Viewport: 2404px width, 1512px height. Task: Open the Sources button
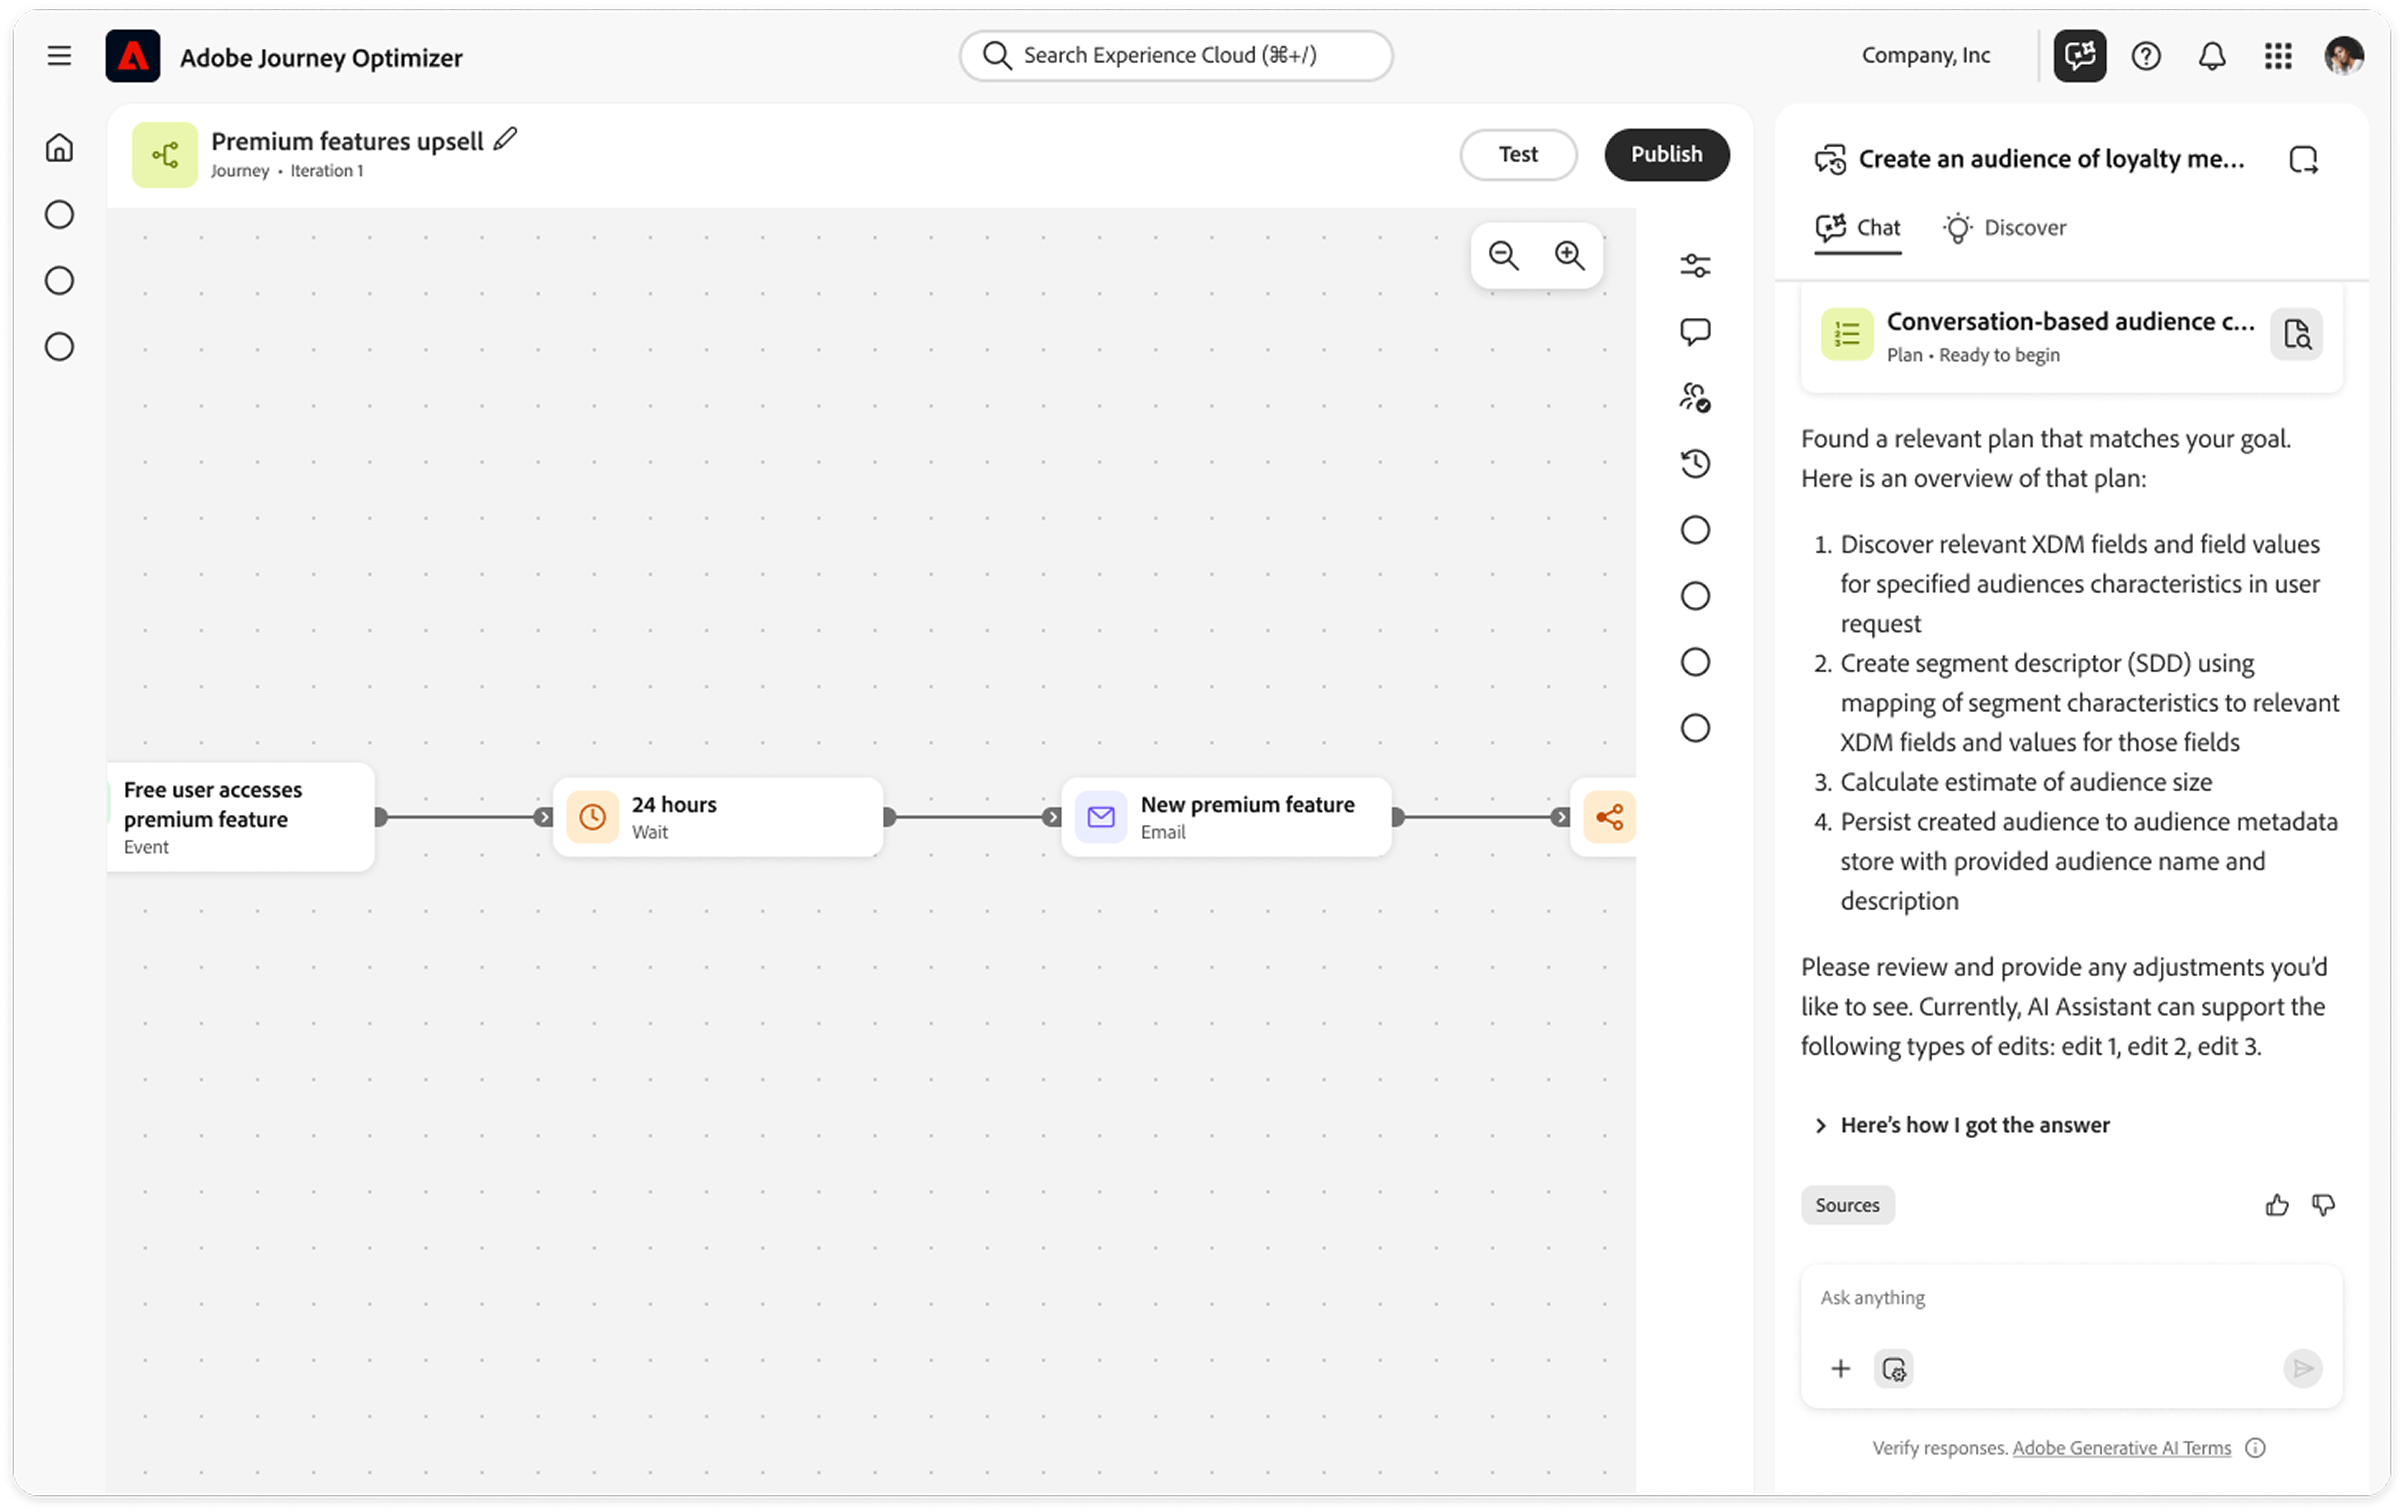(1847, 1205)
